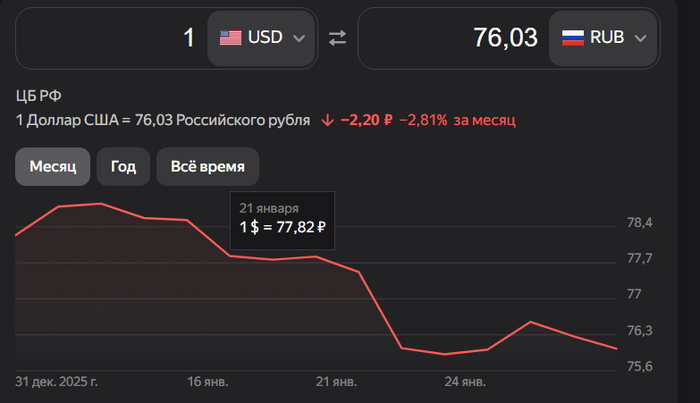The height and width of the screenshot is (403, 700).
Task: Switch to the Год period tab
Action: point(123,166)
